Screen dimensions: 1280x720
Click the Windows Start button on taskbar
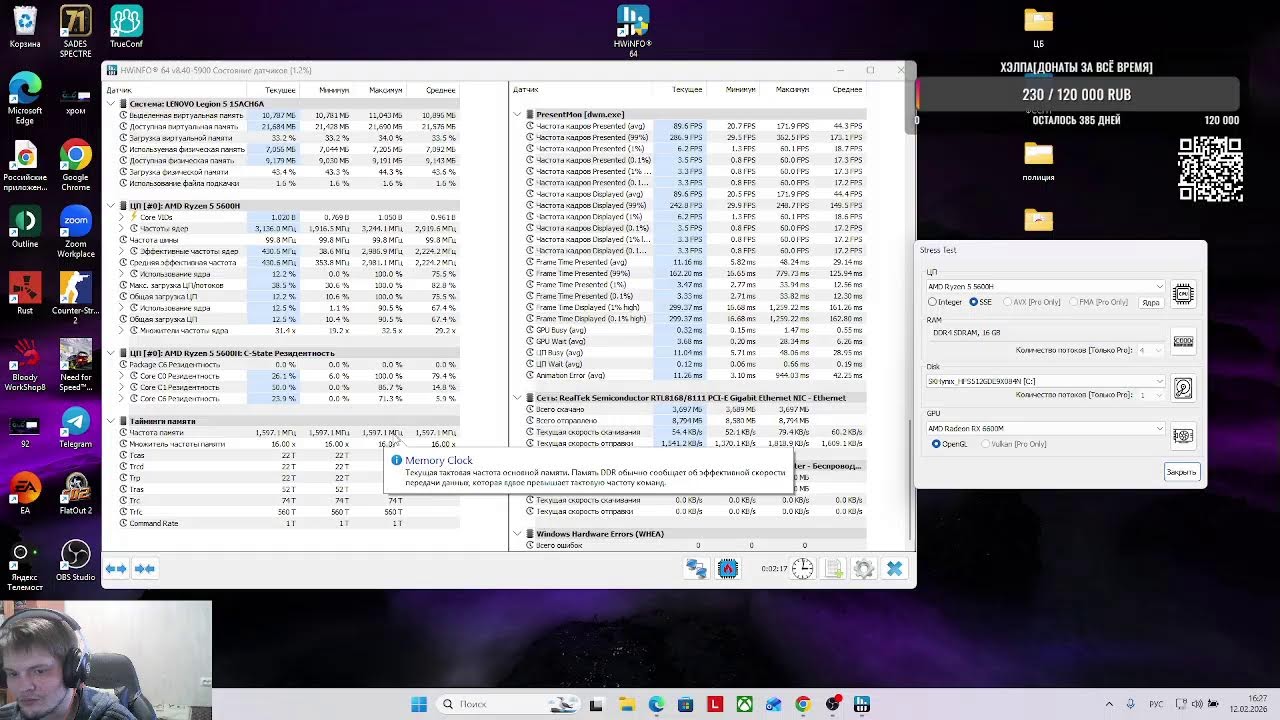(419, 704)
